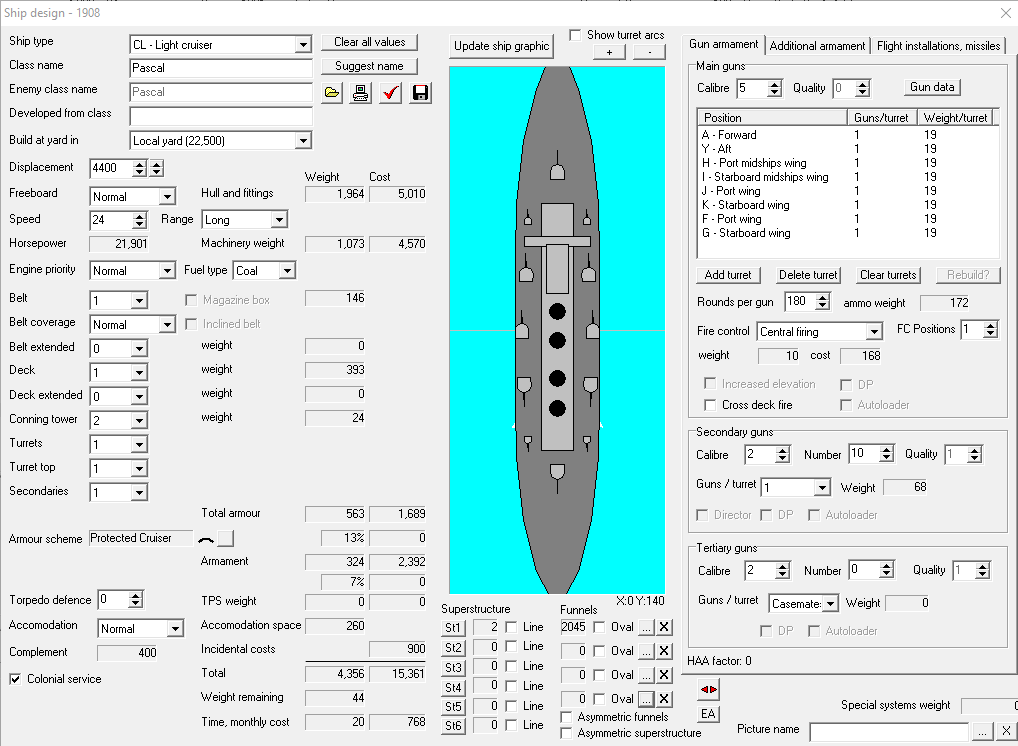This screenshot has width=1018, height=746.
Task: Open a saved ship design file
Action: [x=332, y=93]
